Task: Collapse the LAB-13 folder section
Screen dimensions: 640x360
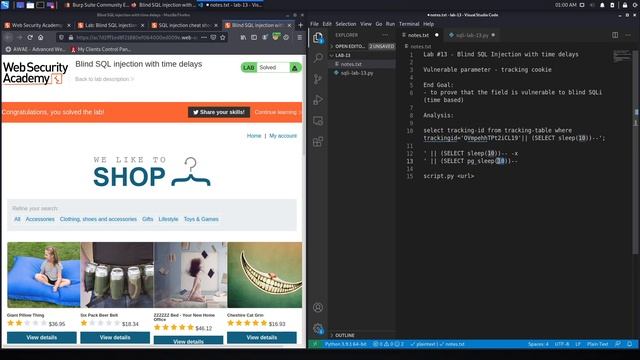Action: pos(362,55)
